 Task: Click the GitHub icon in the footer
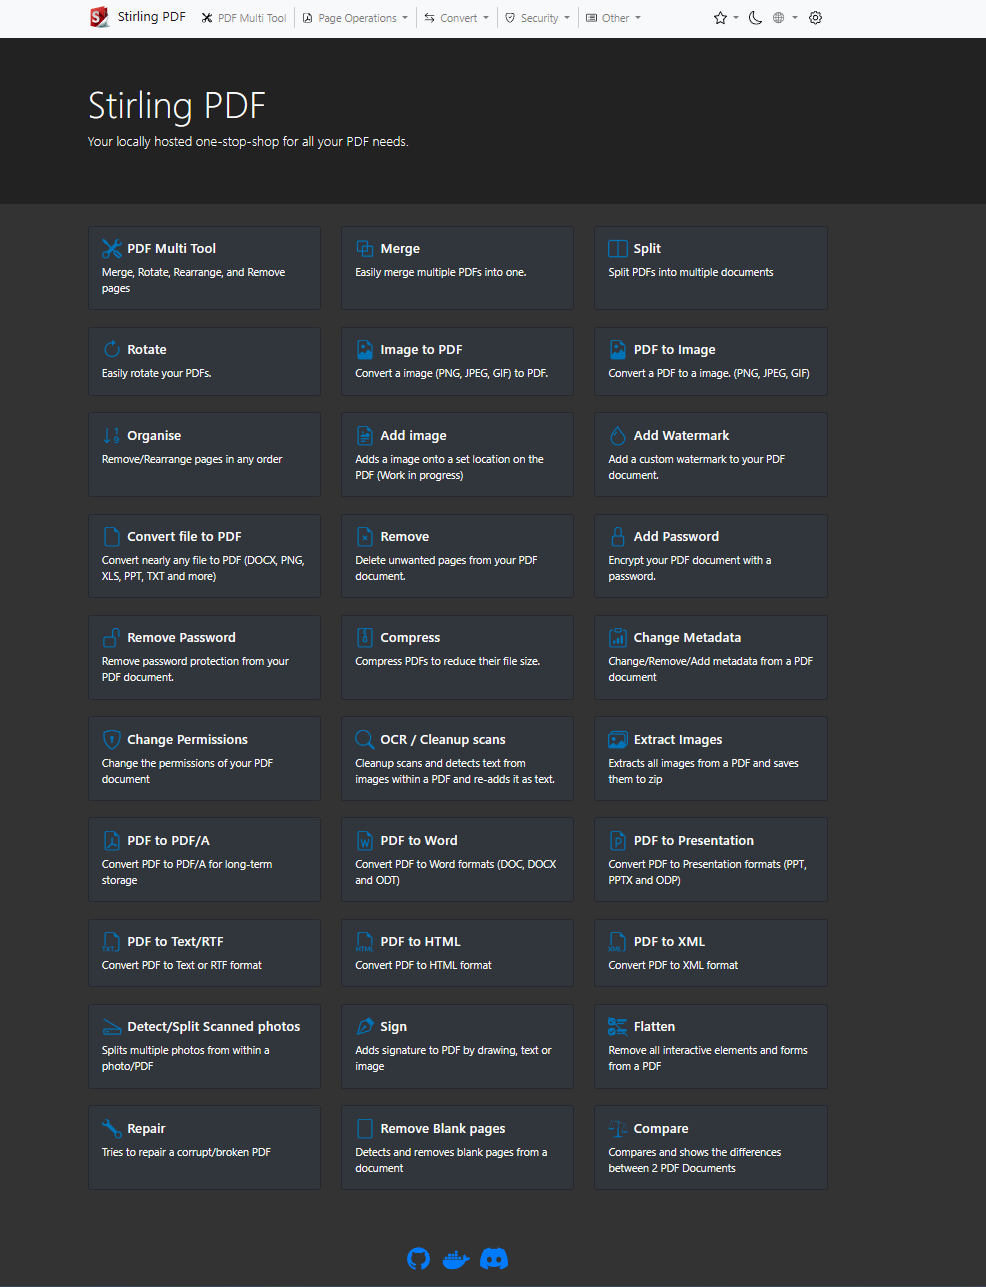[418, 1259]
